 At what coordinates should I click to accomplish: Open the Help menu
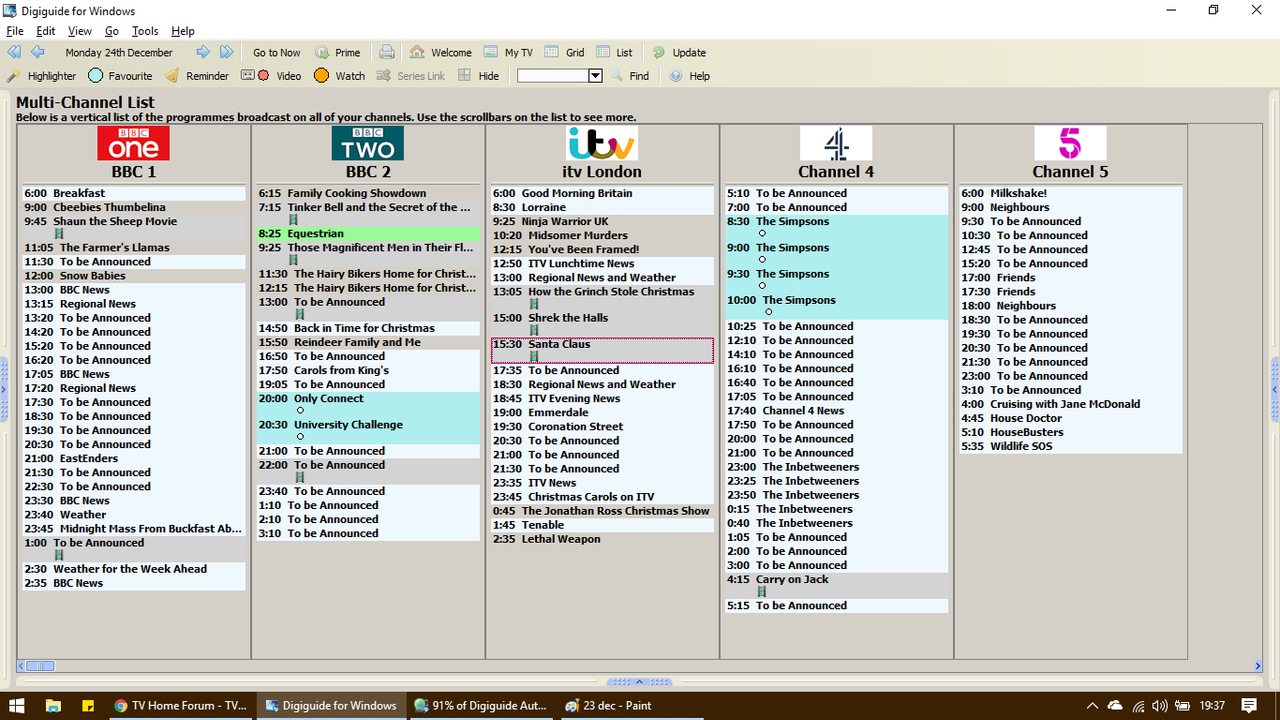183,31
